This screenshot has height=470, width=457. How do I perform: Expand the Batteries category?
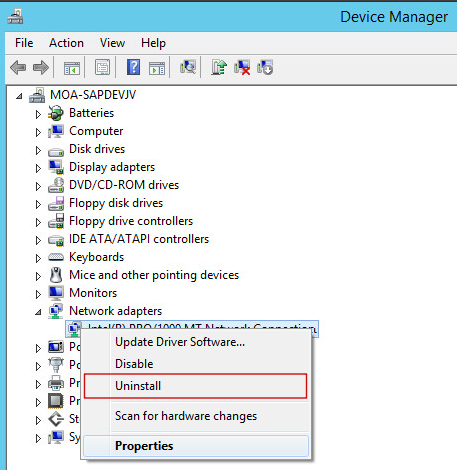(x=38, y=114)
